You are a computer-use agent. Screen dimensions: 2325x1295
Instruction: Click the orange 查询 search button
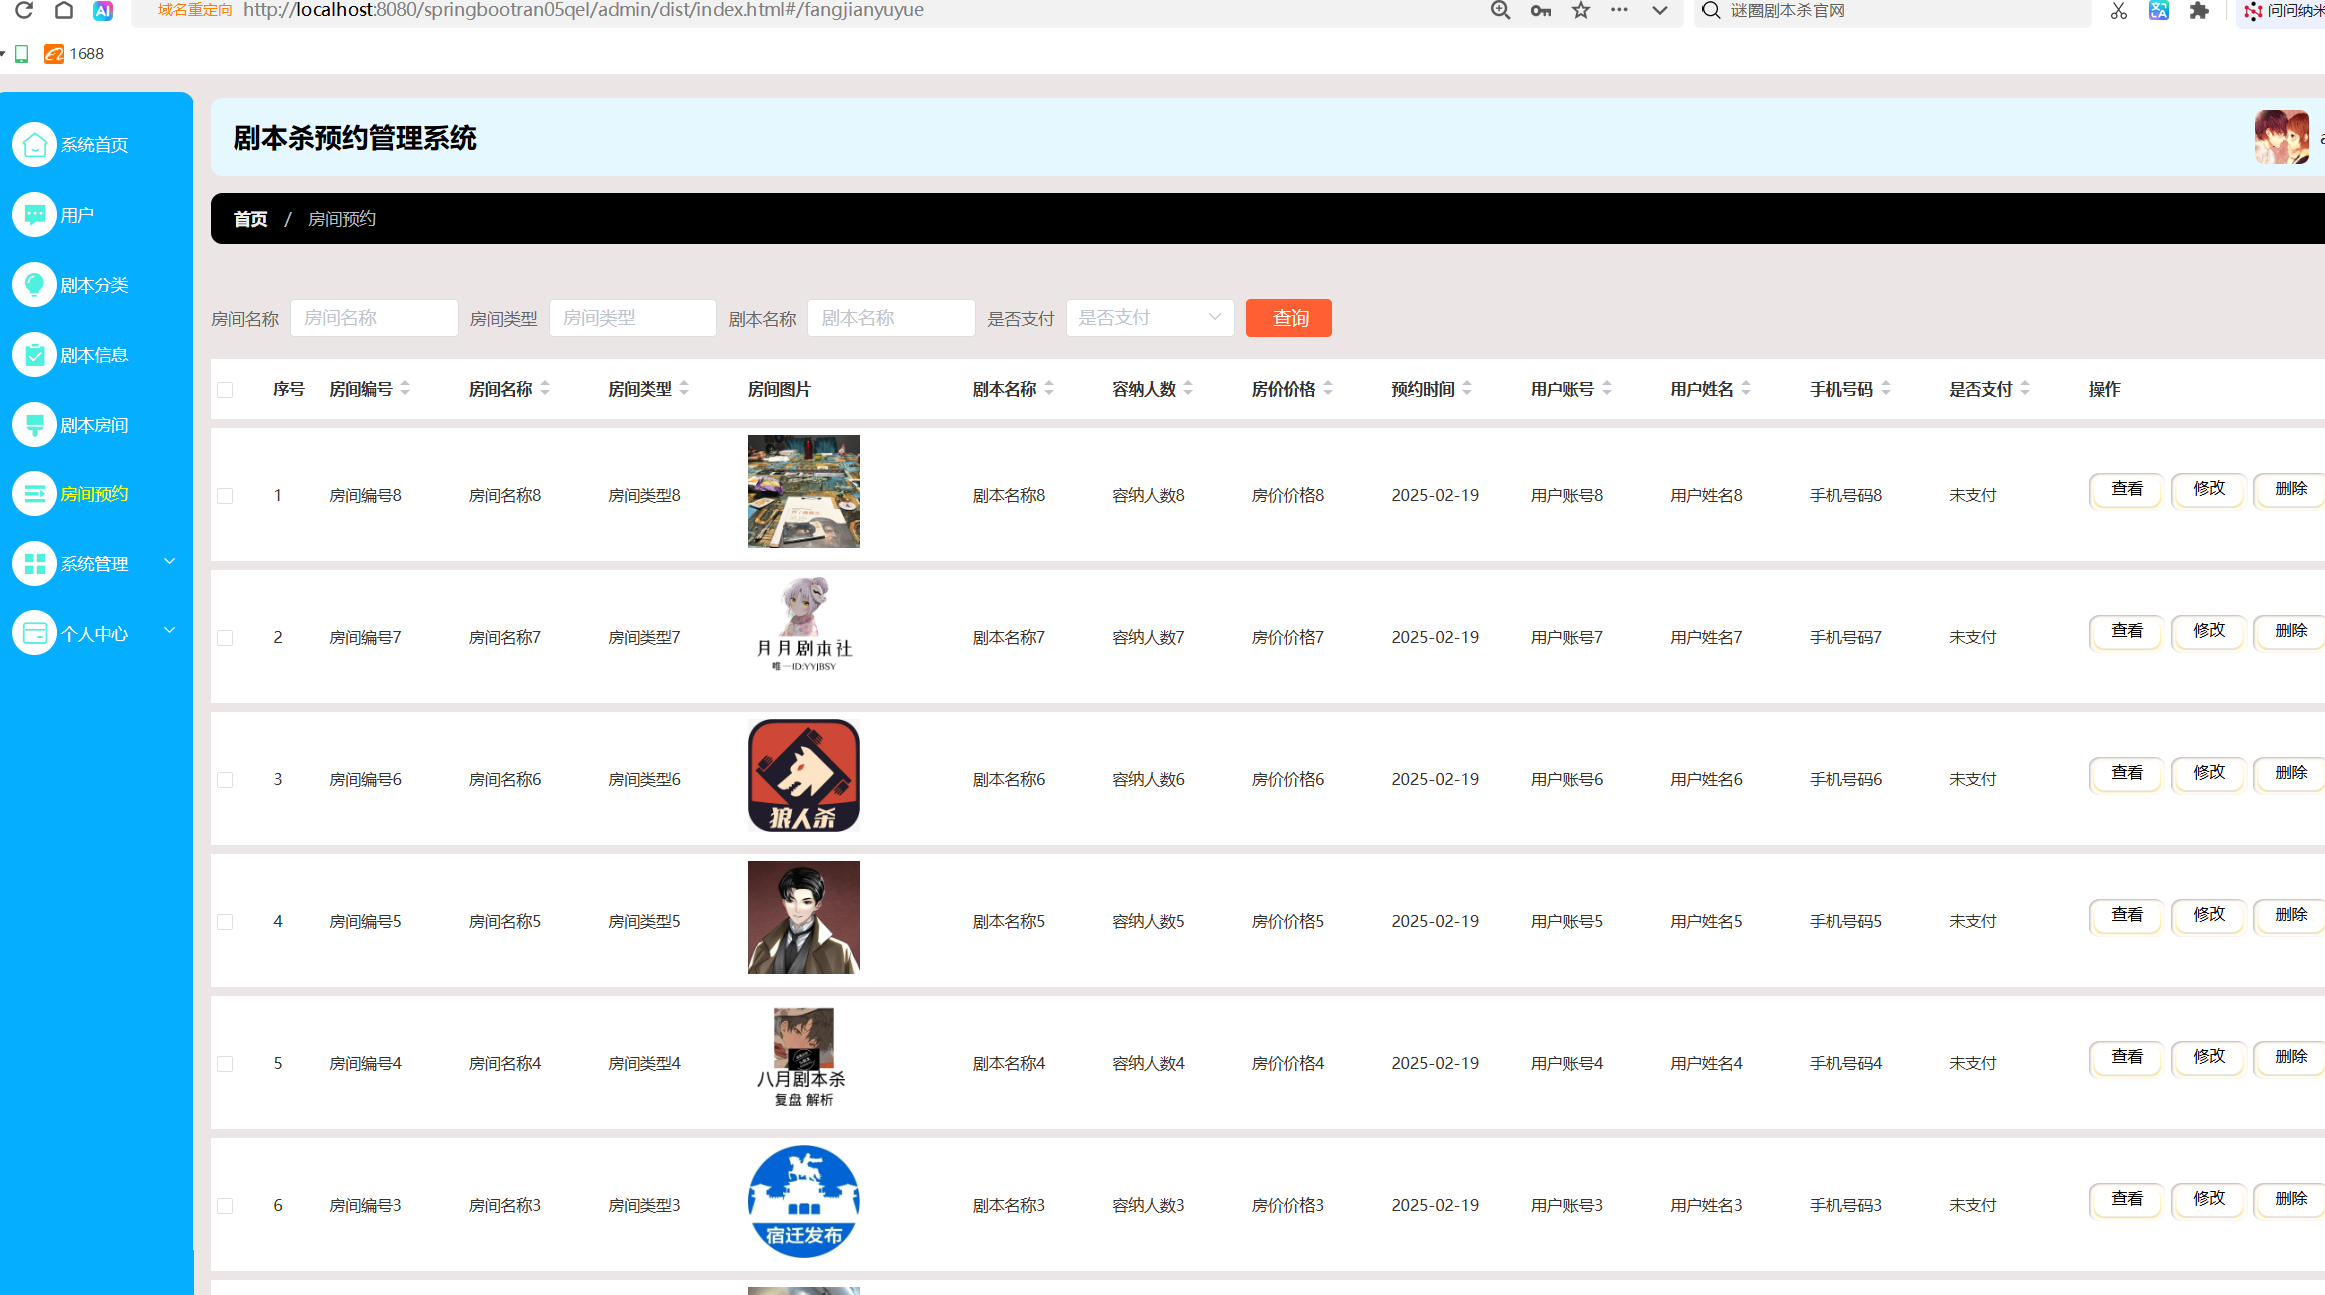pyautogui.click(x=1288, y=318)
